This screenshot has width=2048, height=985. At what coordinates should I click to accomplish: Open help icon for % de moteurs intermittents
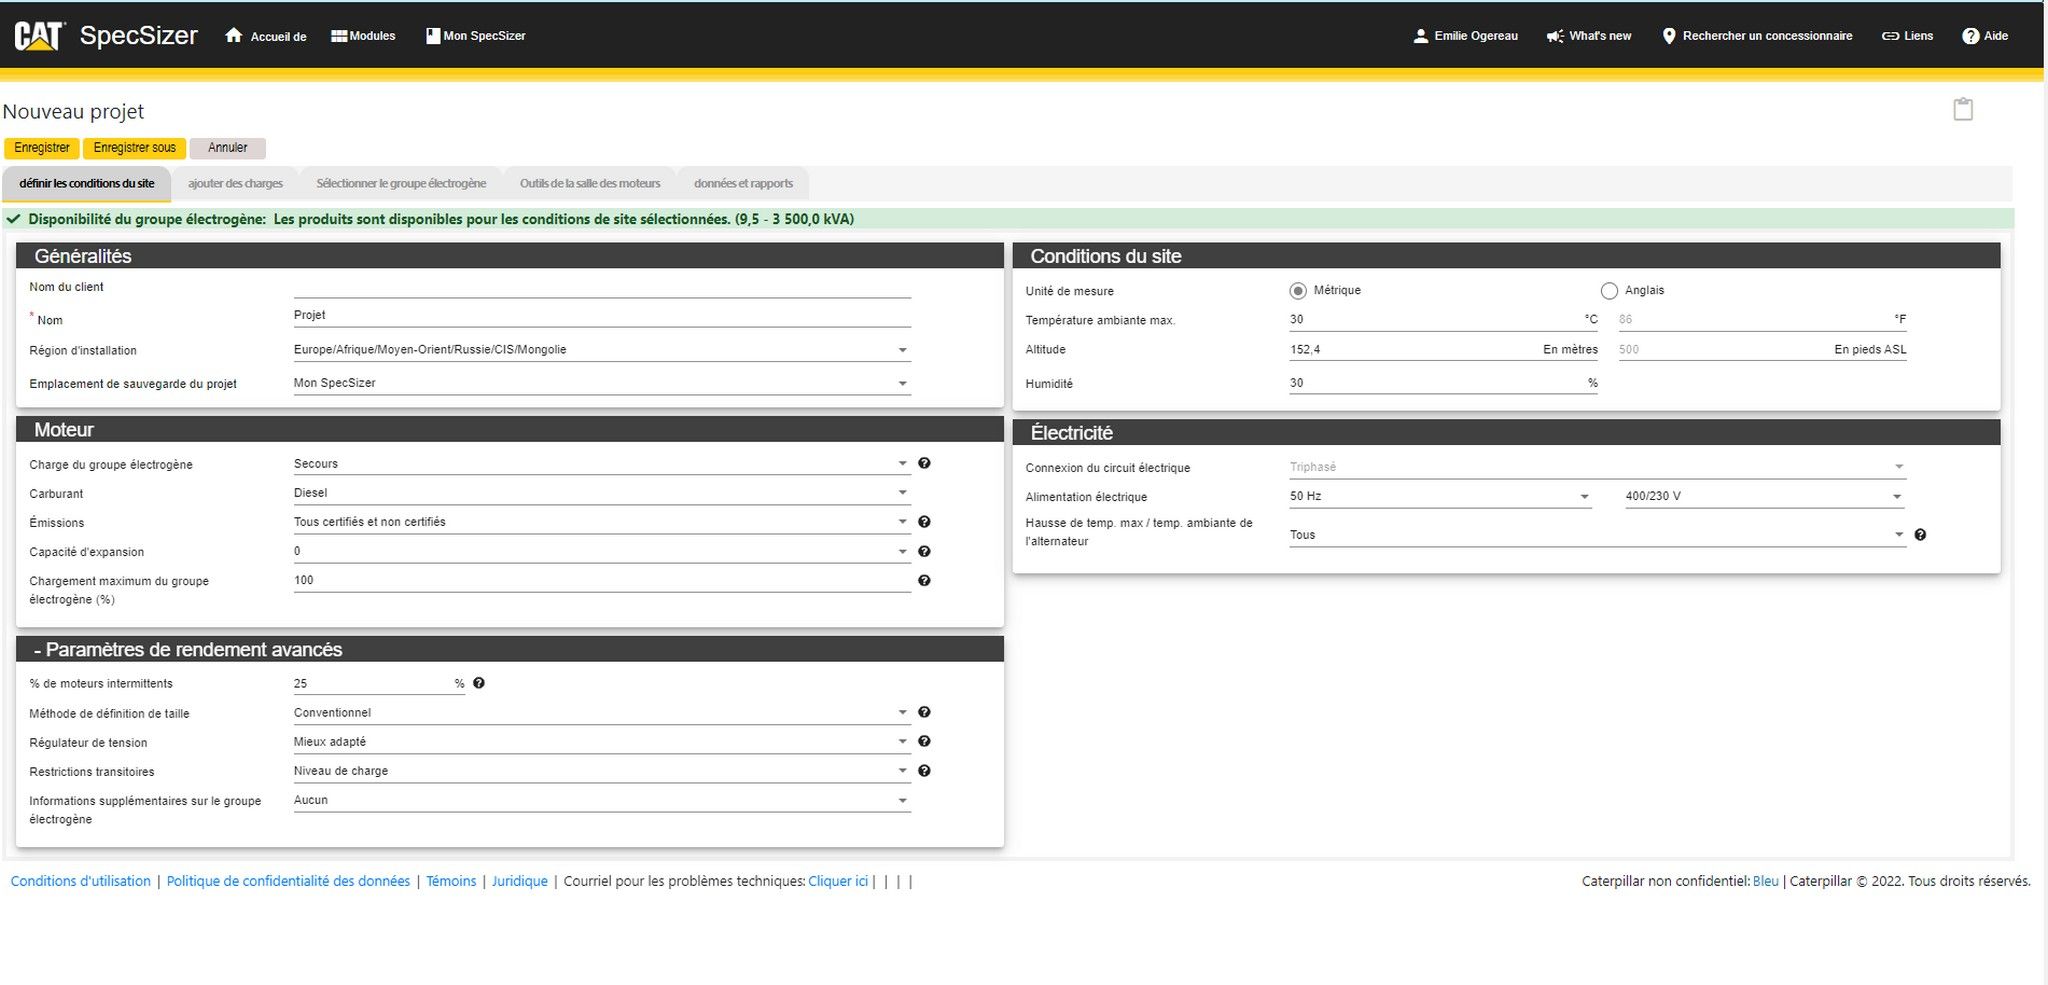(x=479, y=683)
